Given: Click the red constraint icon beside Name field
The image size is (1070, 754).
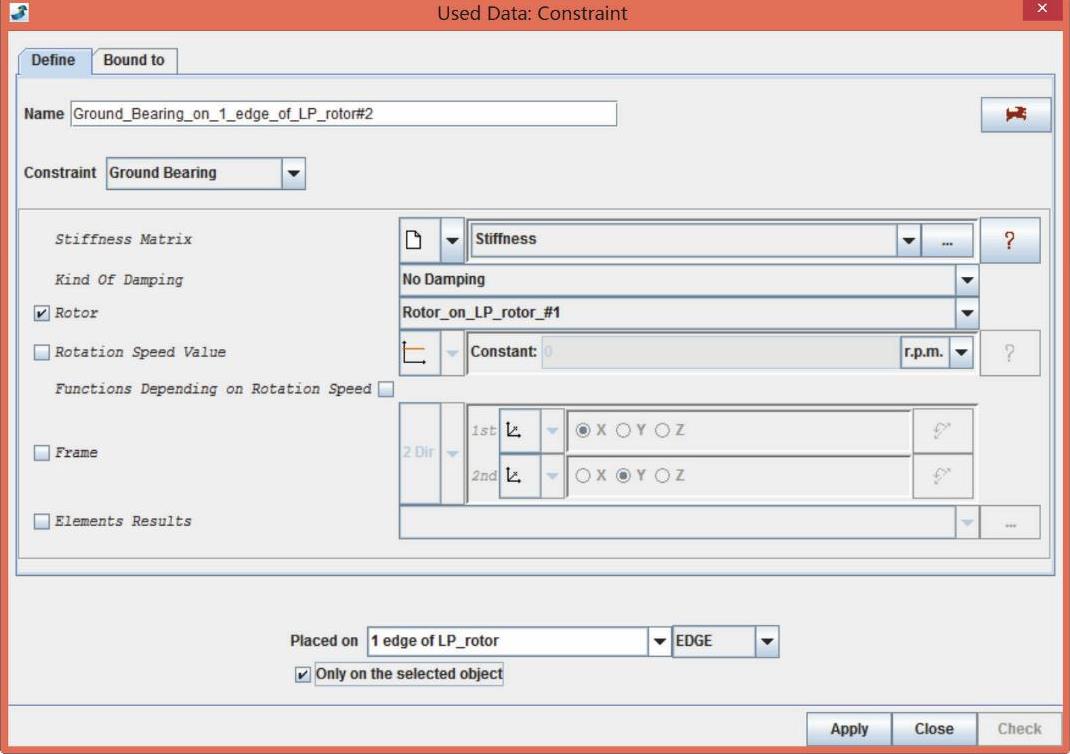Looking at the screenshot, I should (1015, 115).
